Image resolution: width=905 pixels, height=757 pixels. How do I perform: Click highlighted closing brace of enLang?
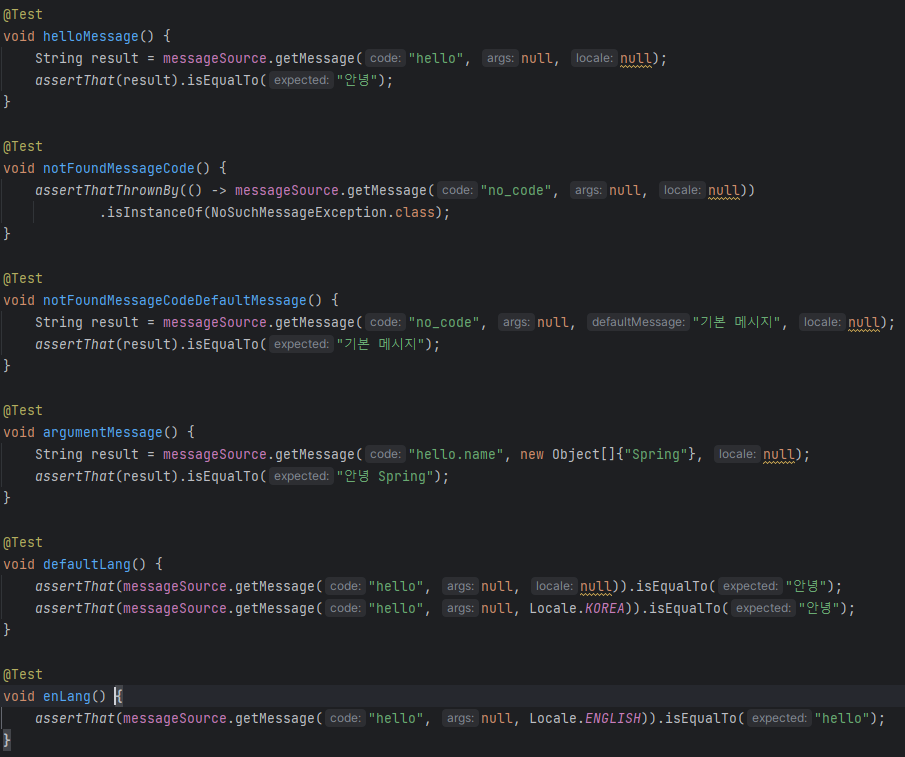tap(7, 740)
